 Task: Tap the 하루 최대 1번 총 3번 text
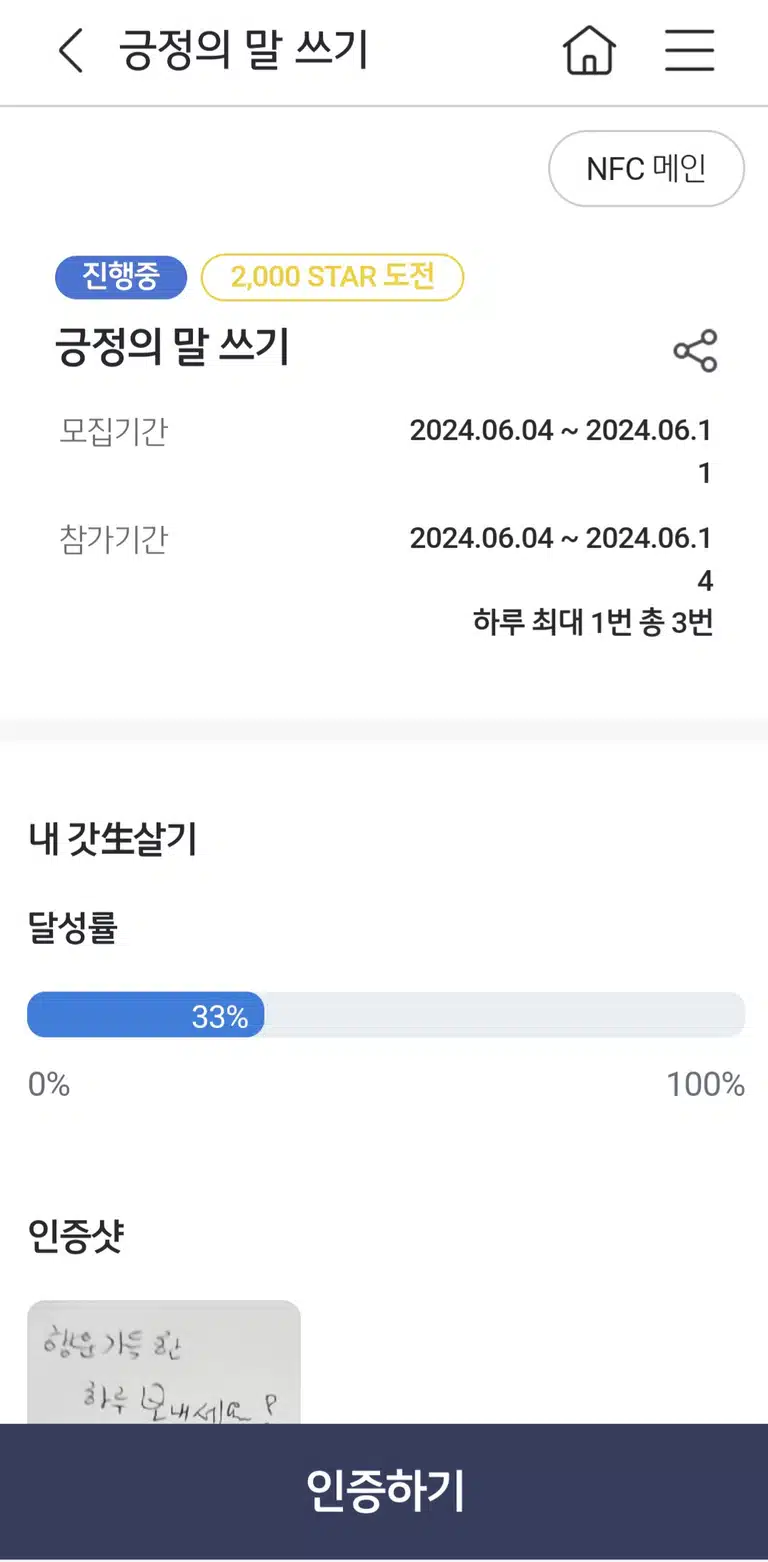[593, 623]
